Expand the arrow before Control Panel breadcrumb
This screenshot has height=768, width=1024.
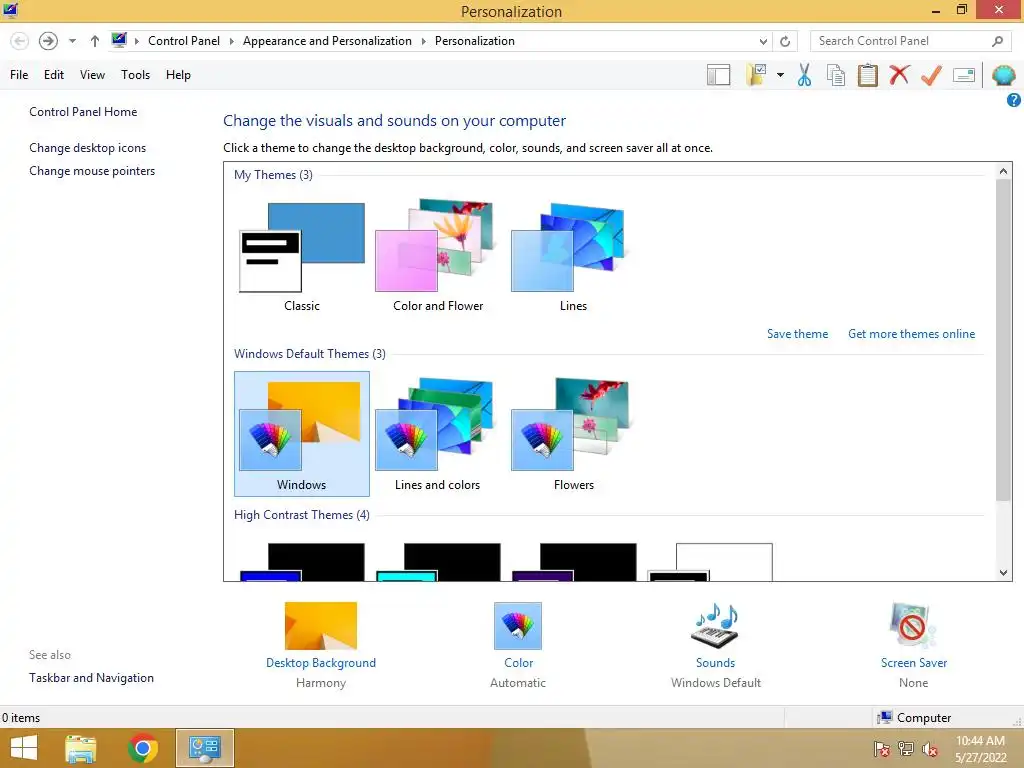(x=136, y=41)
